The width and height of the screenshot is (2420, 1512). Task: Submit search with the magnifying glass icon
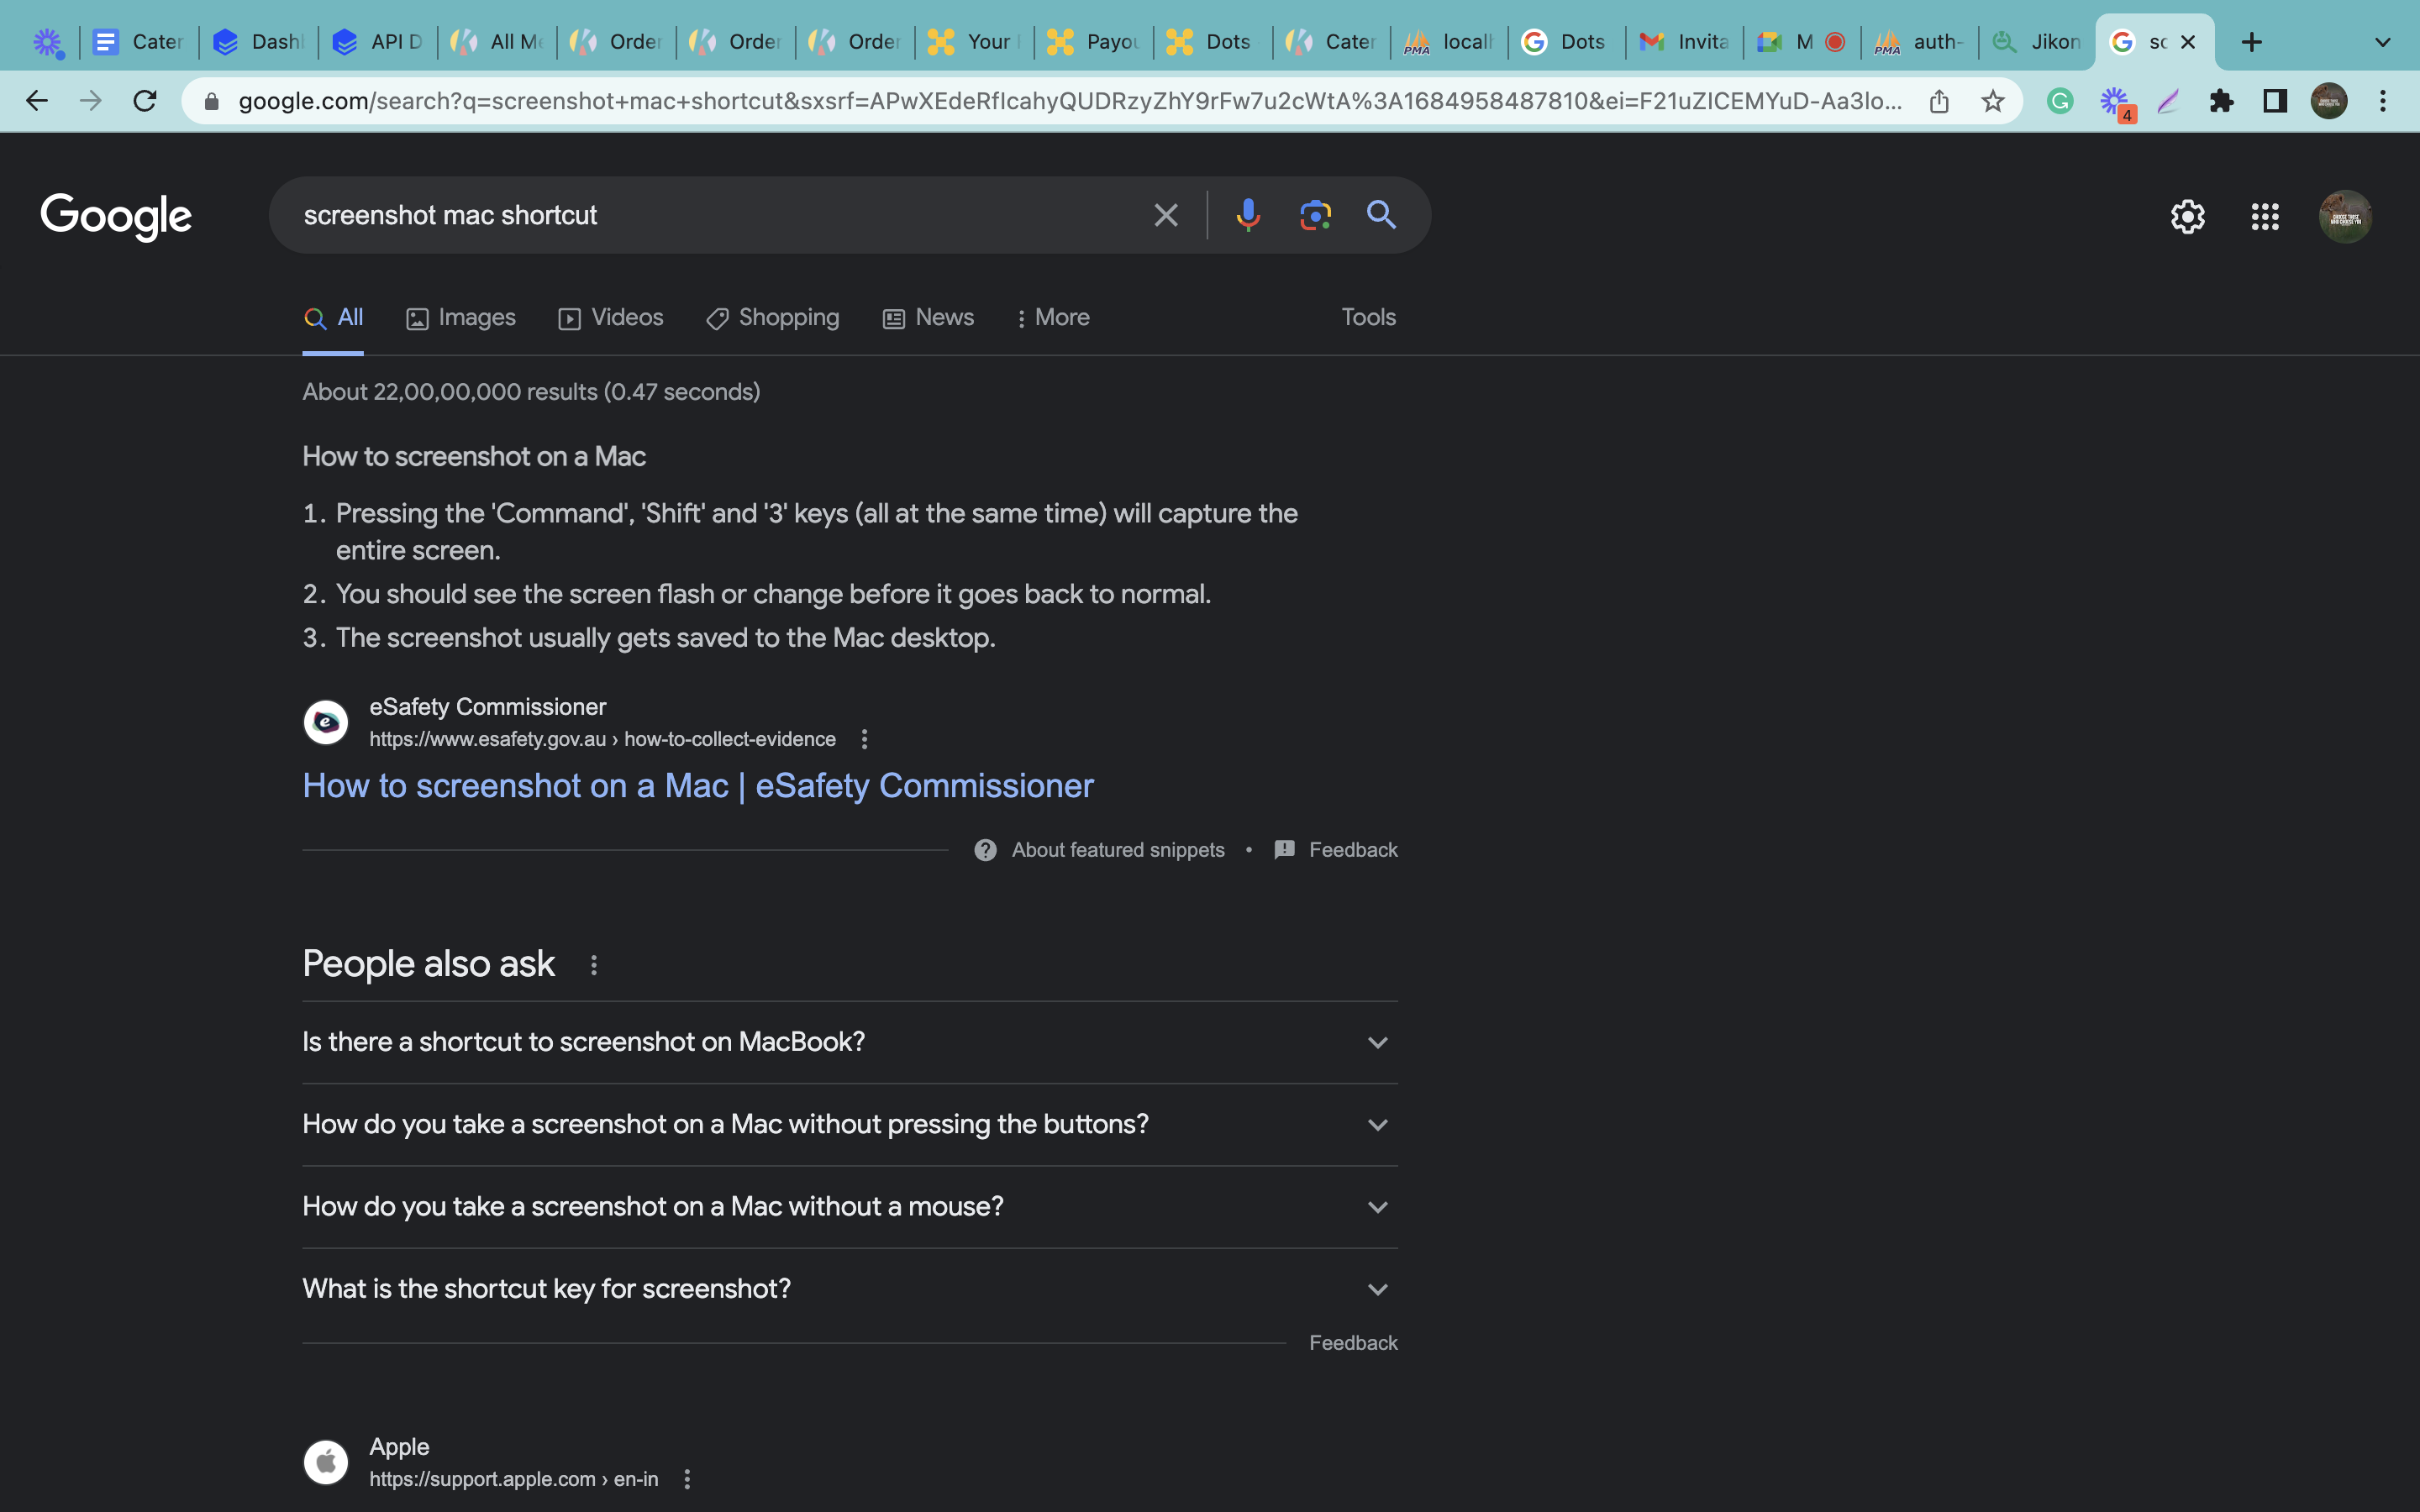point(1381,214)
